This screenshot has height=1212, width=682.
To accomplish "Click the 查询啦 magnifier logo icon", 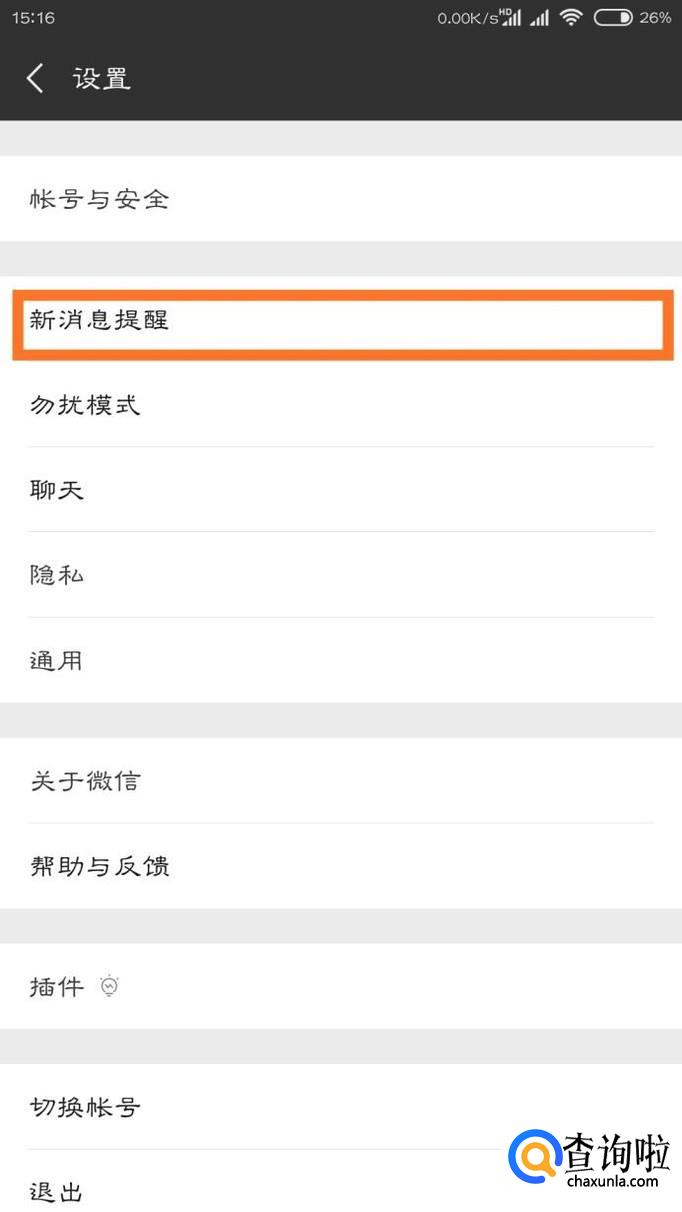I will click(x=535, y=1159).
